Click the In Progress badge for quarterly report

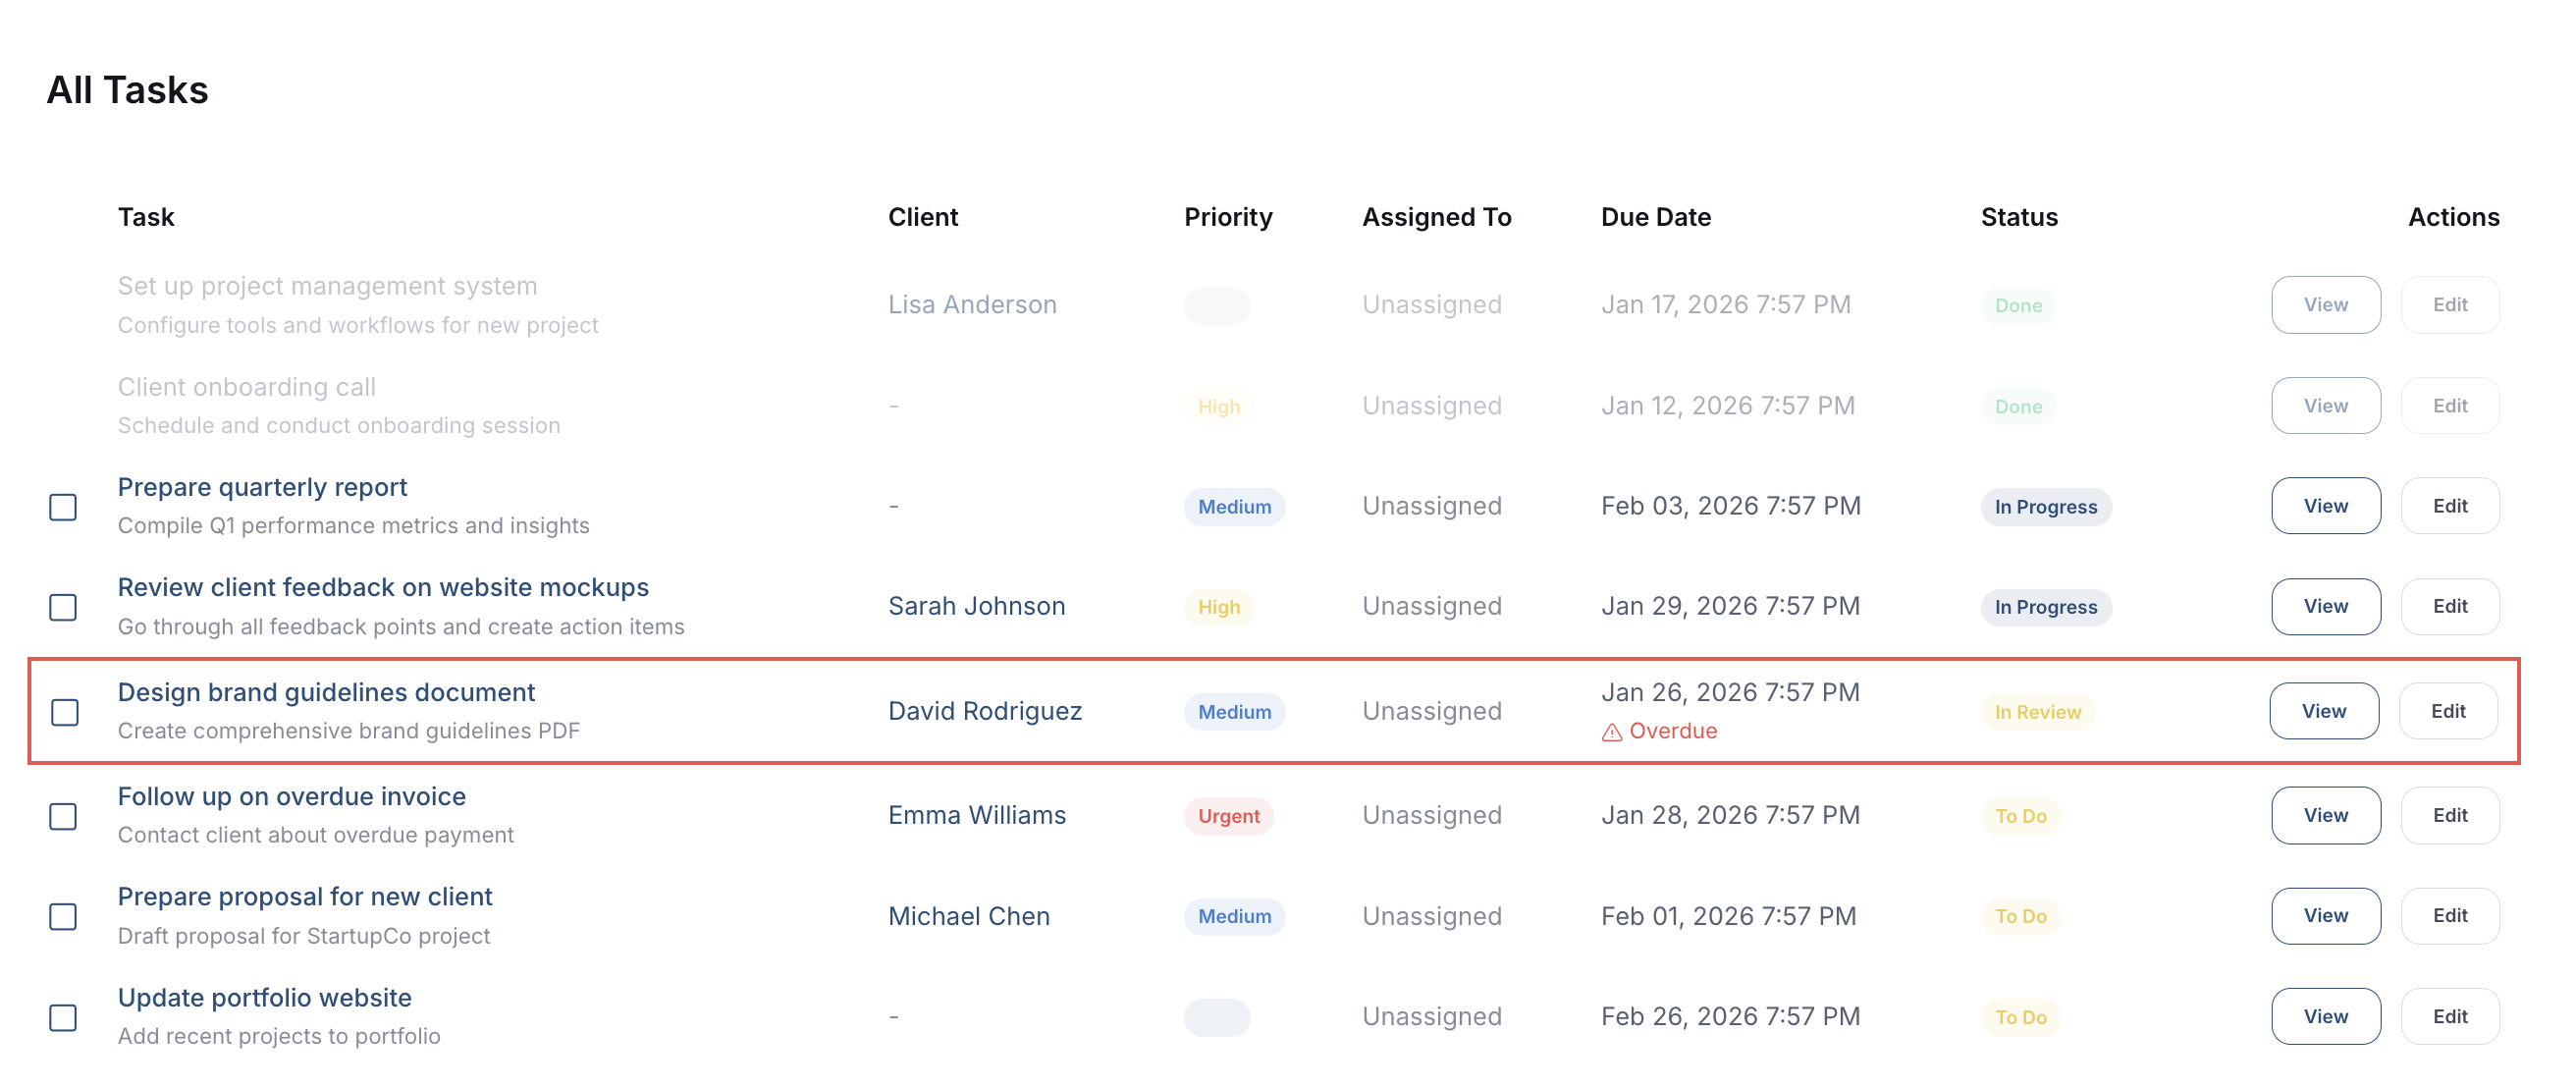coord(2044,506)
